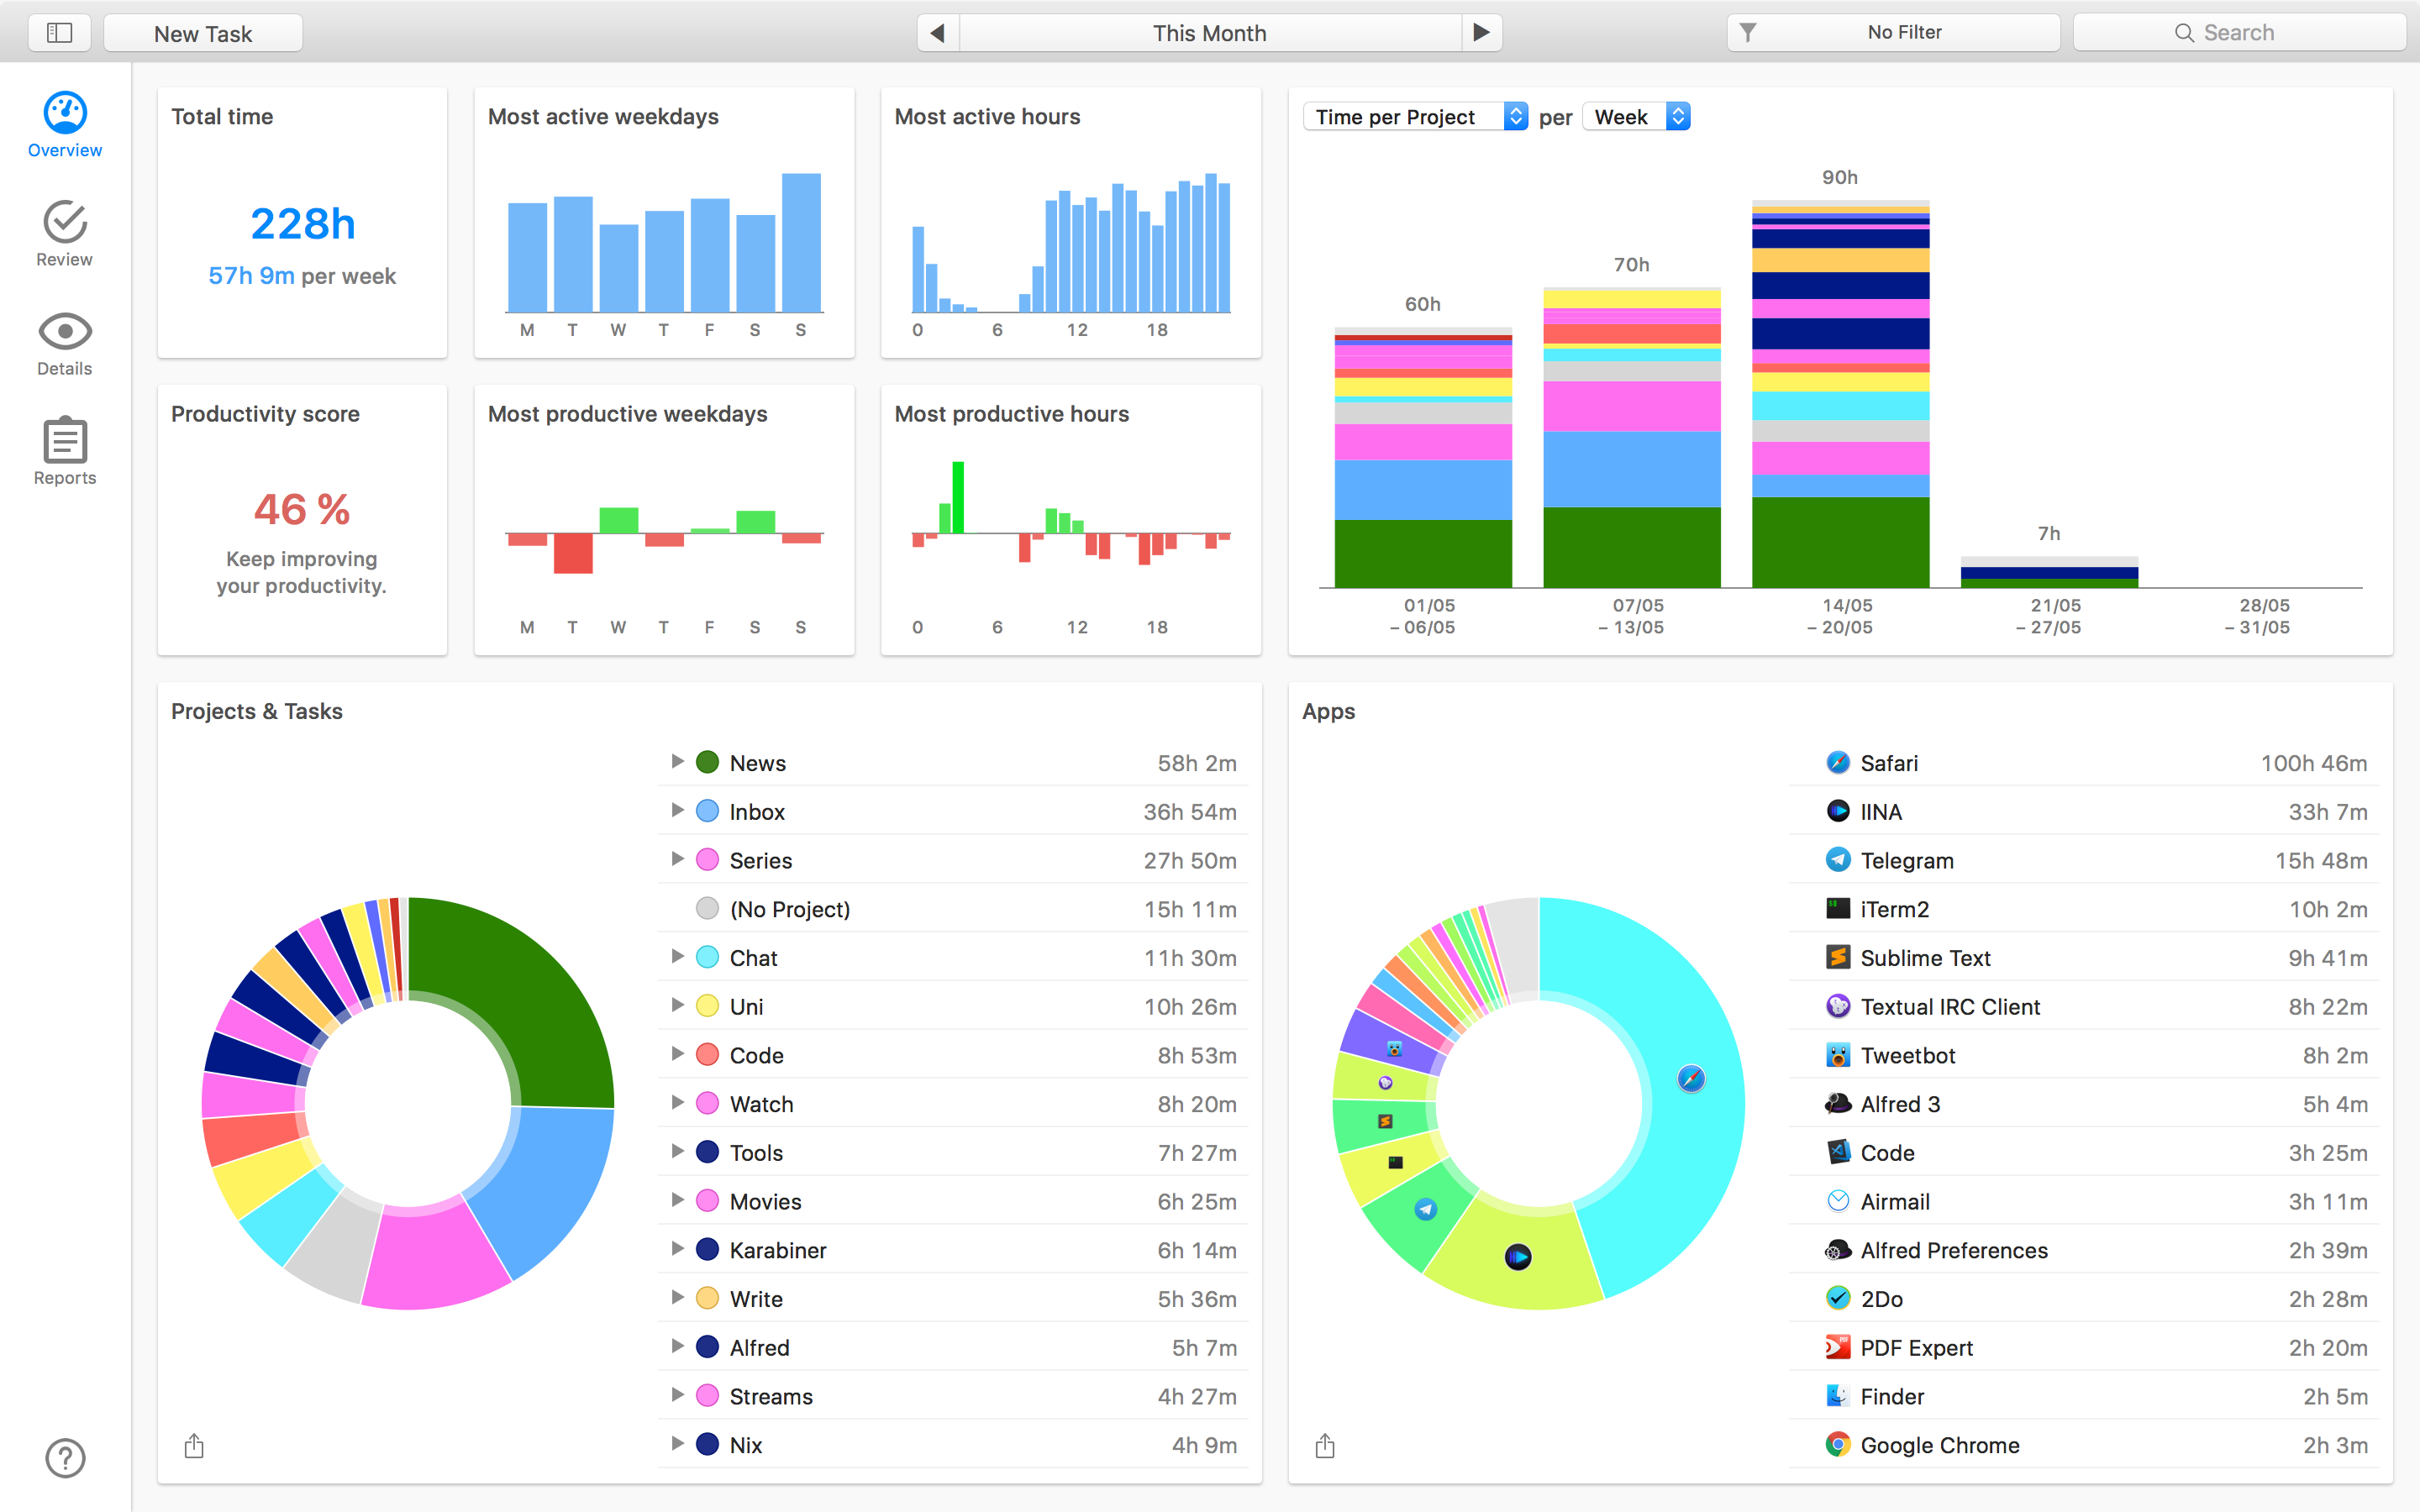Toggle the sidebar panel button
2420x1512 pixels.
point(60,33)
